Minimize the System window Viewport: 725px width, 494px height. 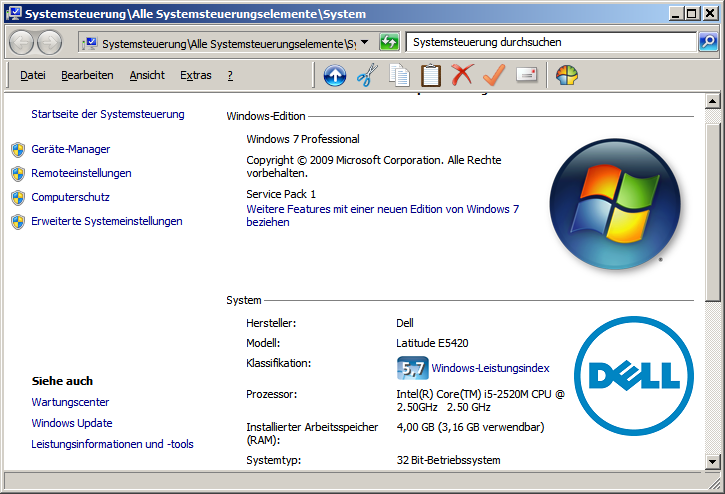(x=676, y=13)
